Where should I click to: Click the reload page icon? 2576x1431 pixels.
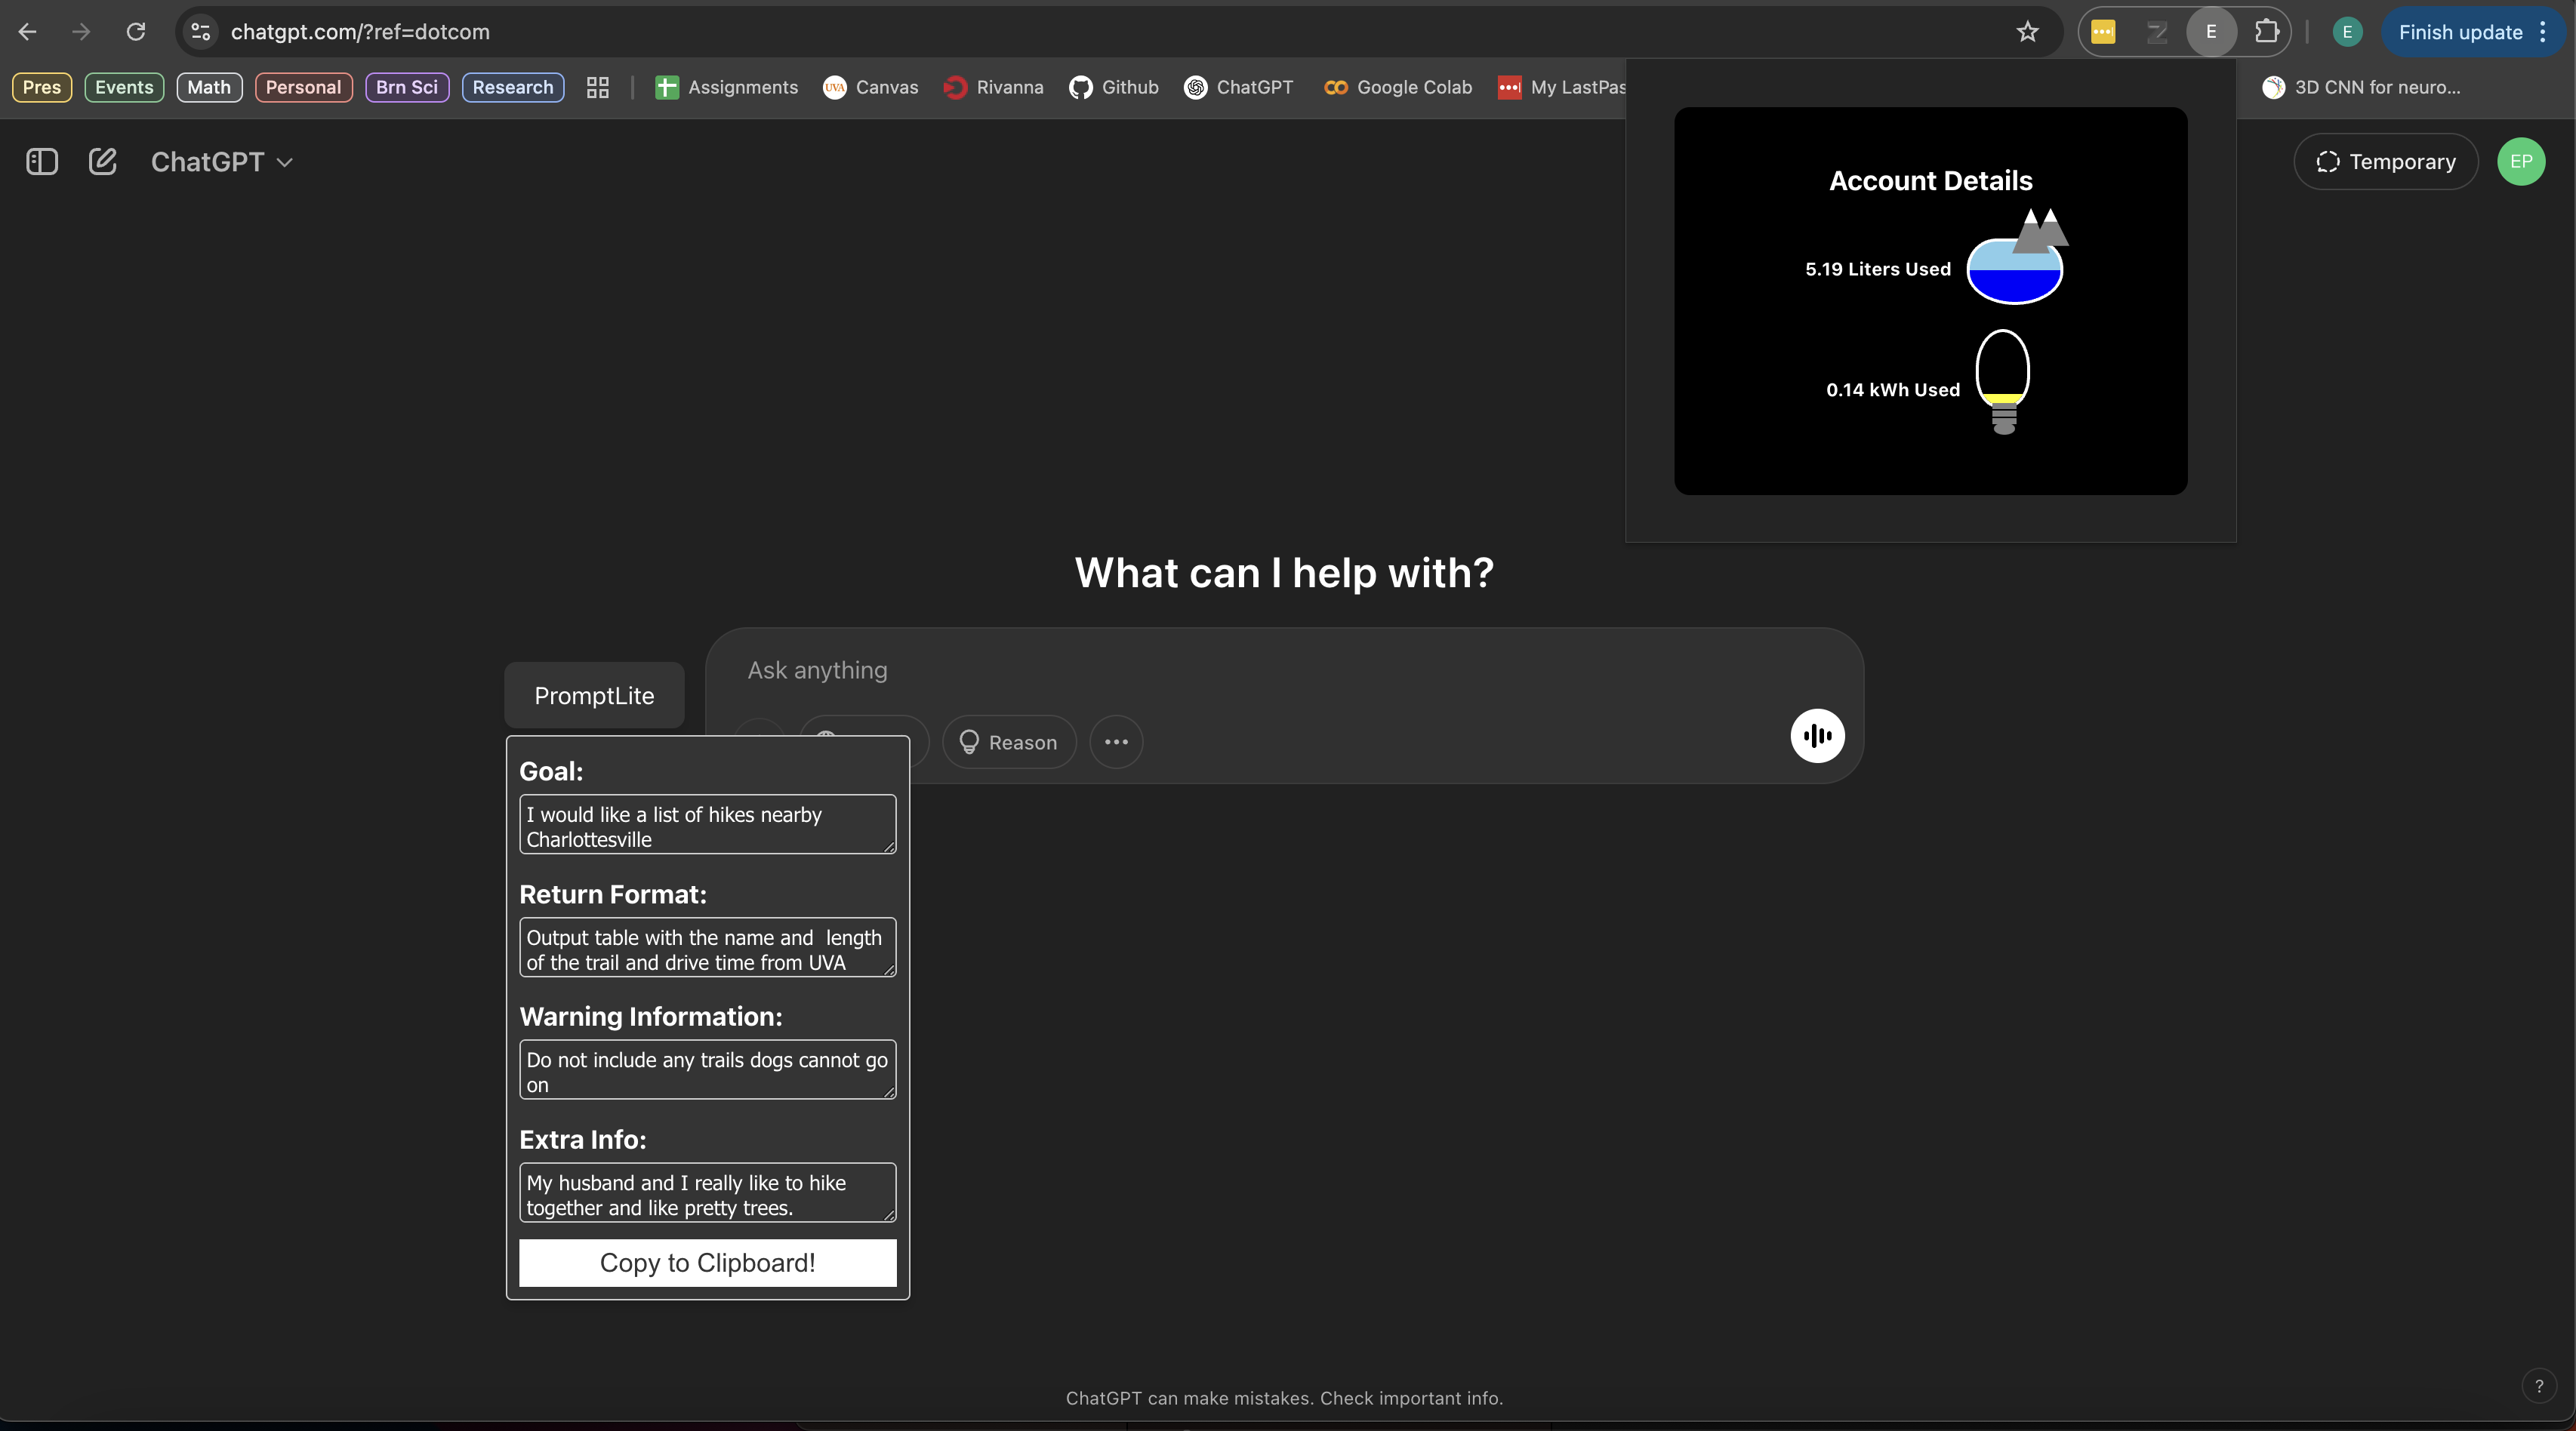[136, 32]
